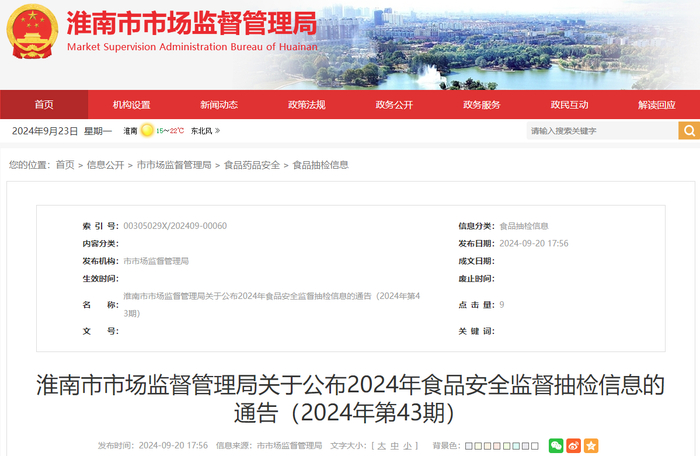Go to 市市场监督管理局 in breadcrumb
700x456 pixels.
(174, 165)
